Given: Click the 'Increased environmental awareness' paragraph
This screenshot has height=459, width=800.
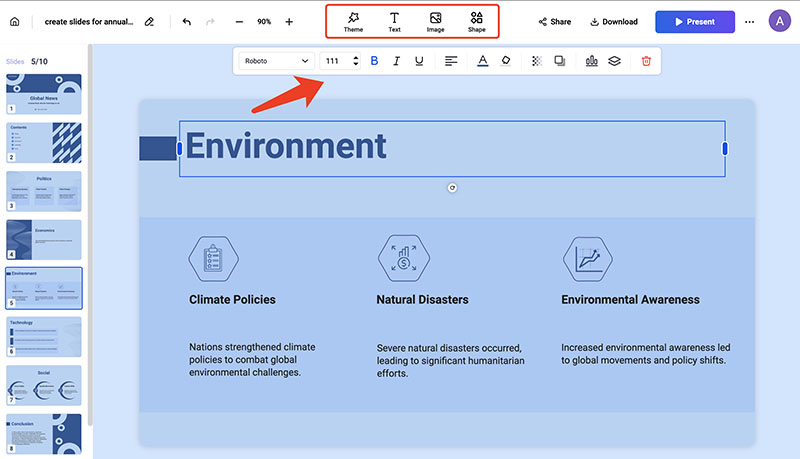Looking at the screenshot, I should point(645,354).
